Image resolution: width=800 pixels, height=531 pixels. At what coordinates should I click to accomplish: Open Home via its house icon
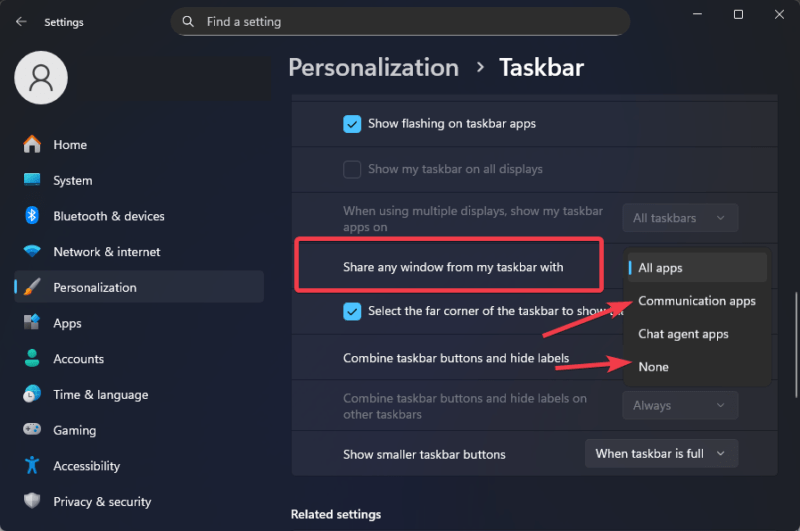click(x=32, y=144)
